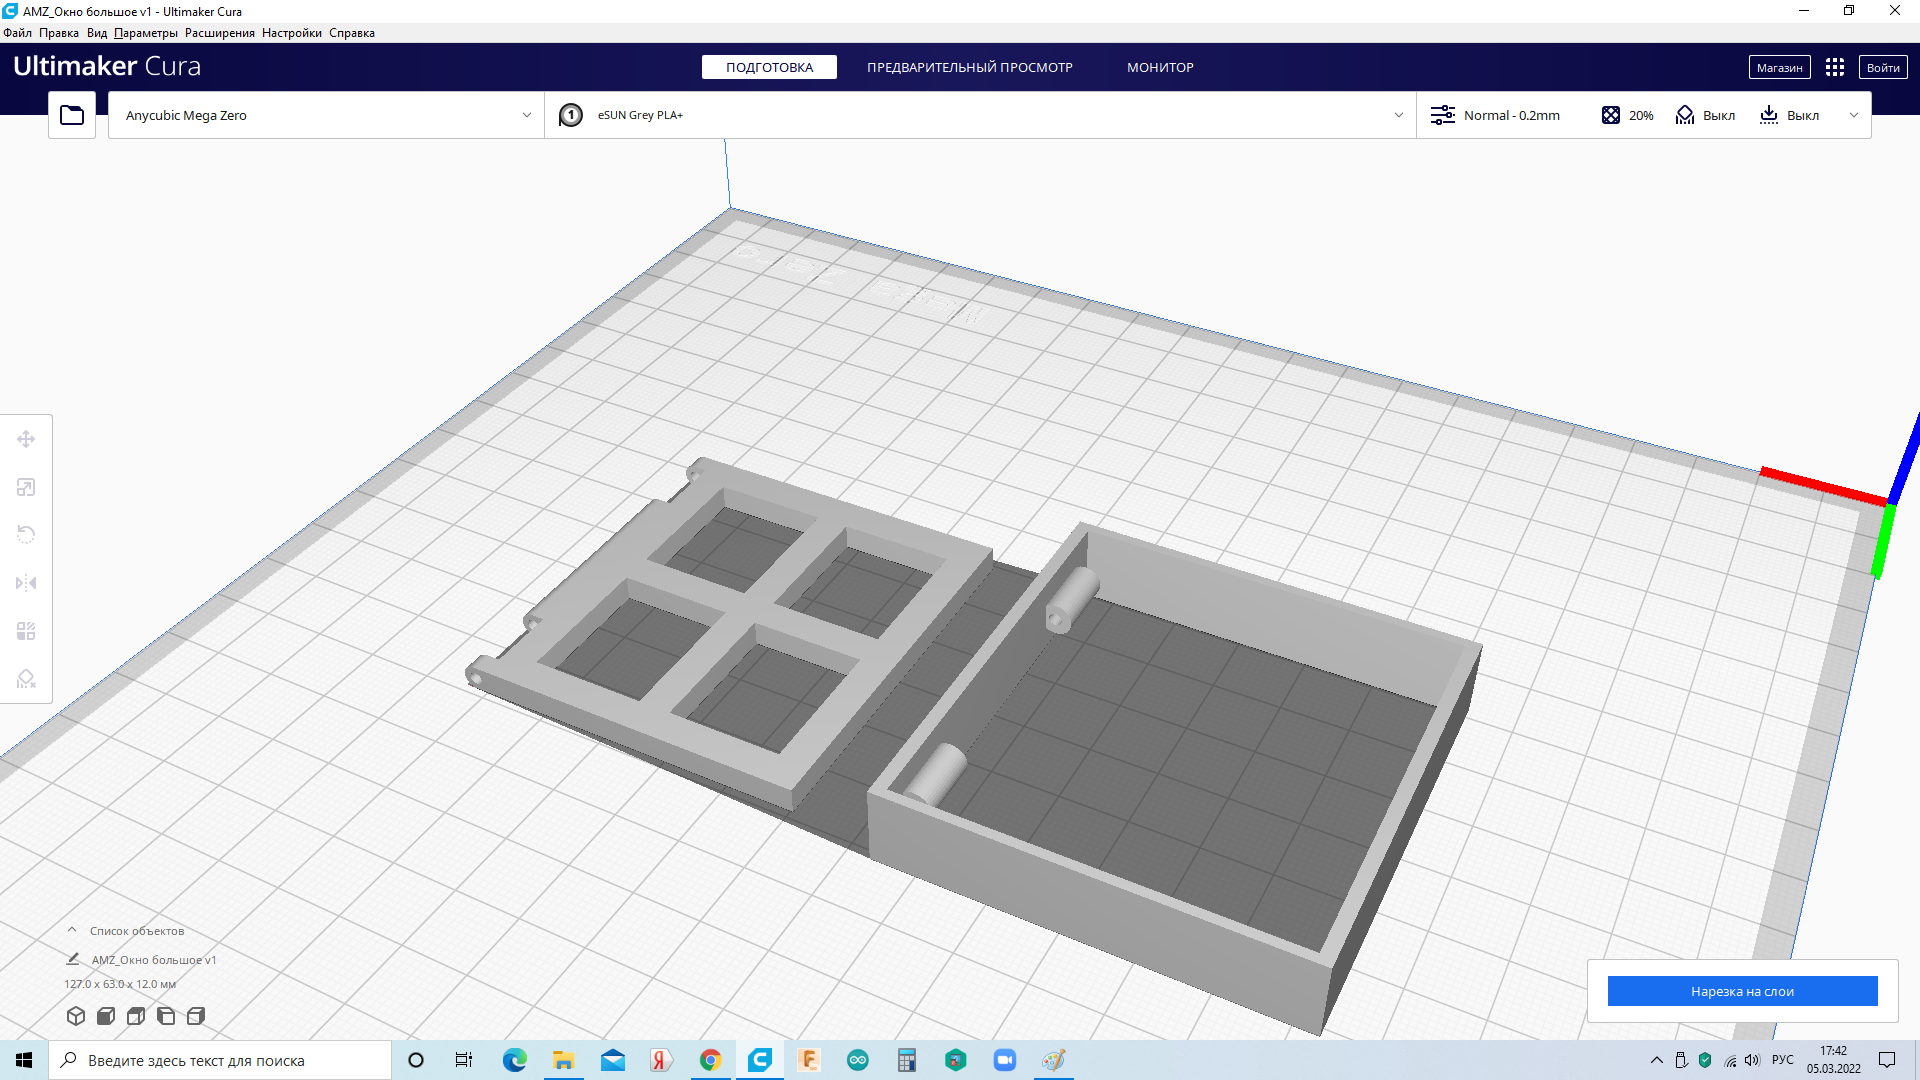Select the Move tool in left toolbar

tap(26, 439)
